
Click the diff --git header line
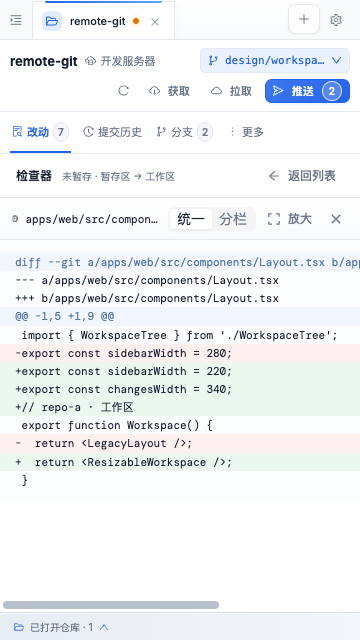pyautogui.click(x=180, y=262)
